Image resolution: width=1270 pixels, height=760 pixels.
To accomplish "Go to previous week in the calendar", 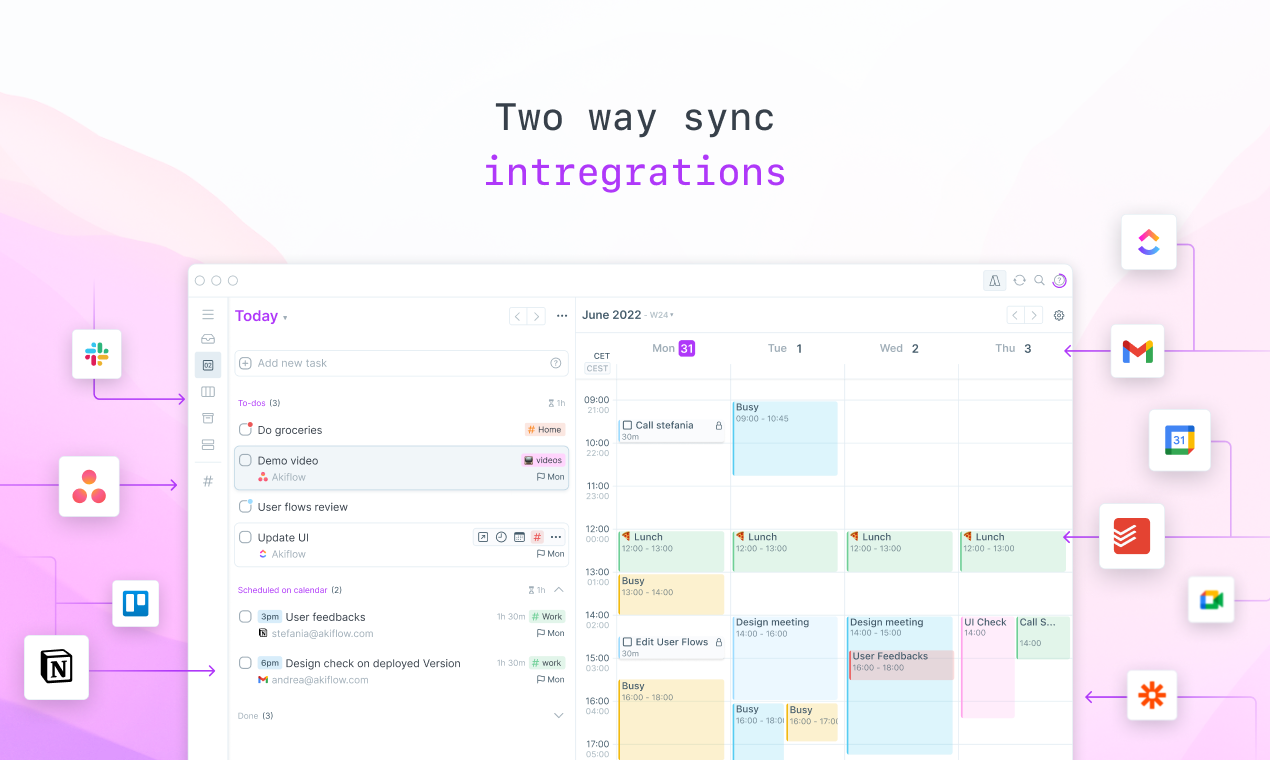I will (x=1015, y=315).
